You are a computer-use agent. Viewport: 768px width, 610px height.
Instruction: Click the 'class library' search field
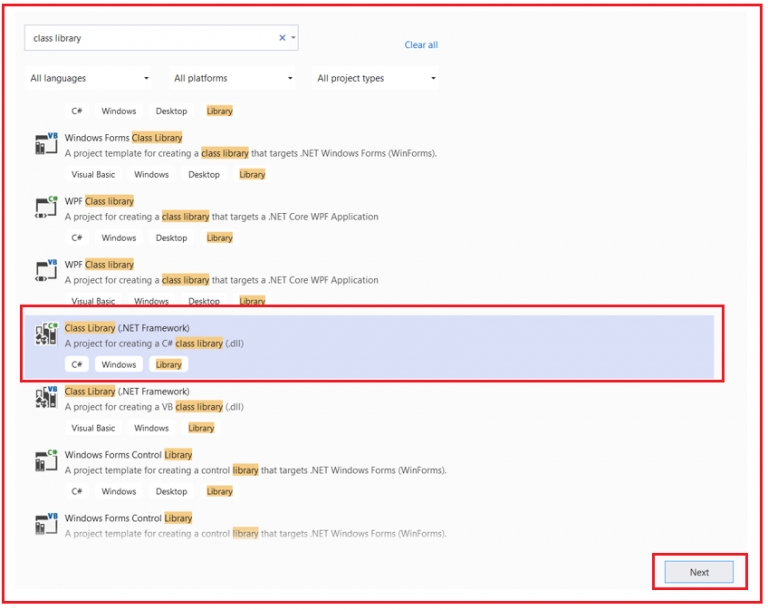pyautogui.click(x=161, y=38)
